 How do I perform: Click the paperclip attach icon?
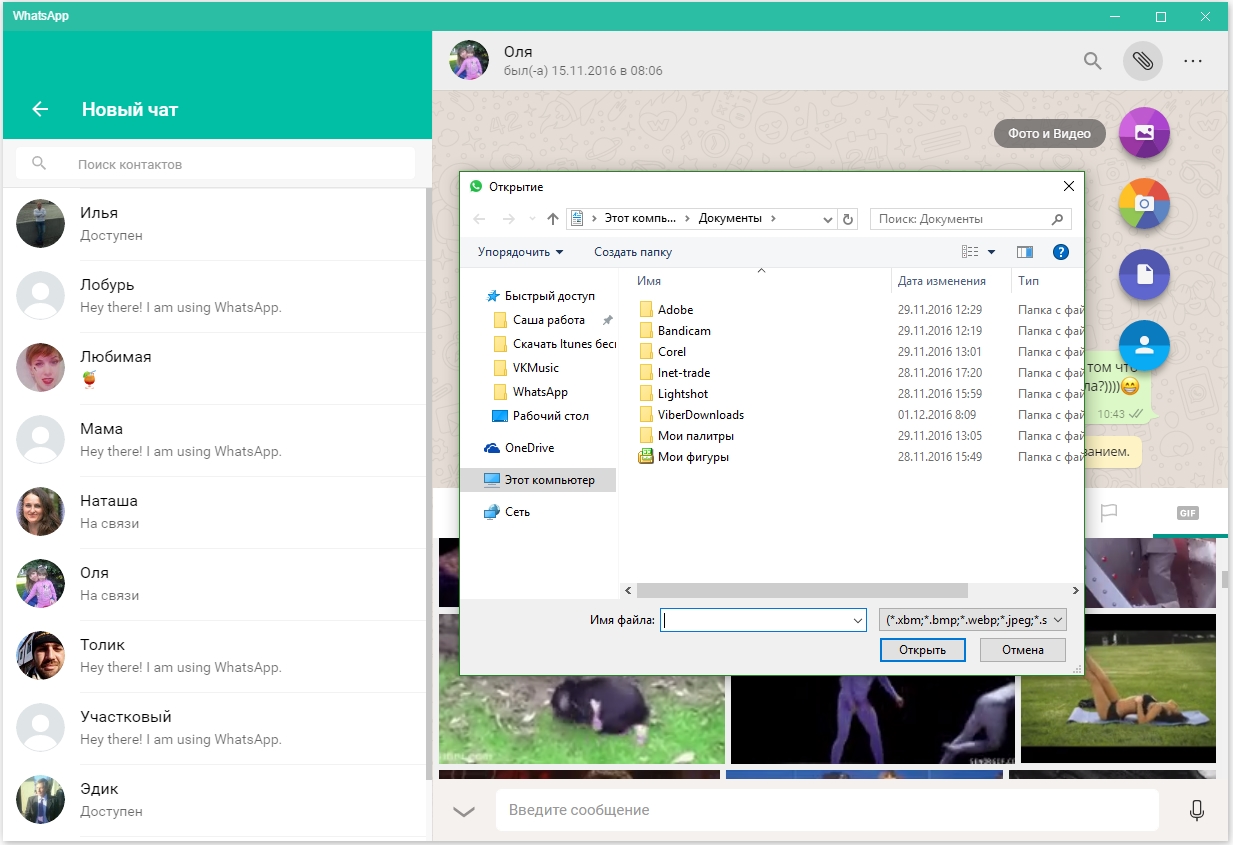coord(1142,61)
